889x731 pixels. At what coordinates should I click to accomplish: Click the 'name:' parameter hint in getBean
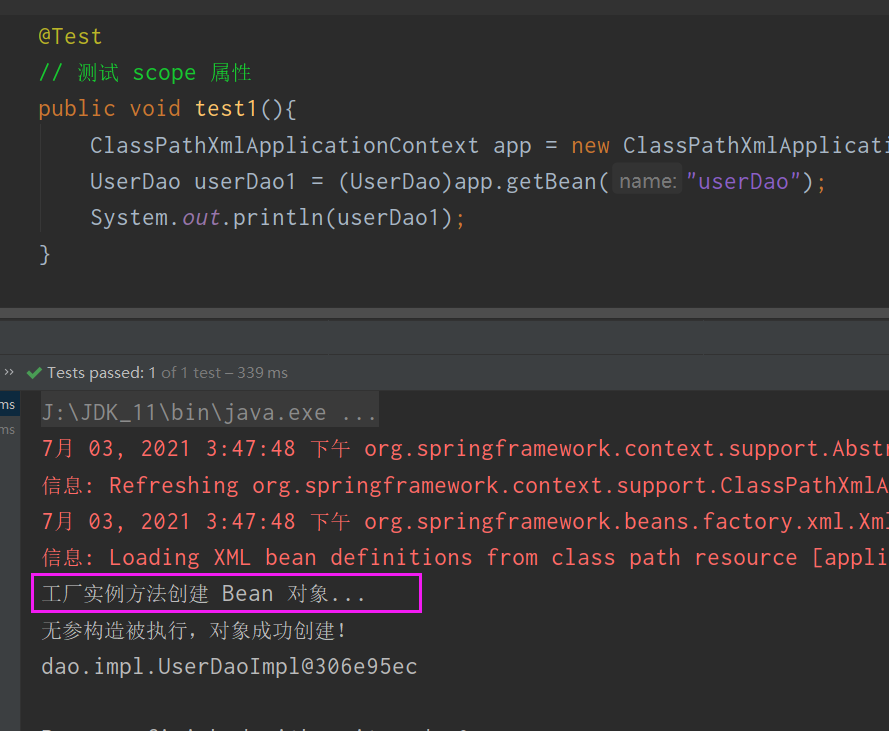(647, 181)
